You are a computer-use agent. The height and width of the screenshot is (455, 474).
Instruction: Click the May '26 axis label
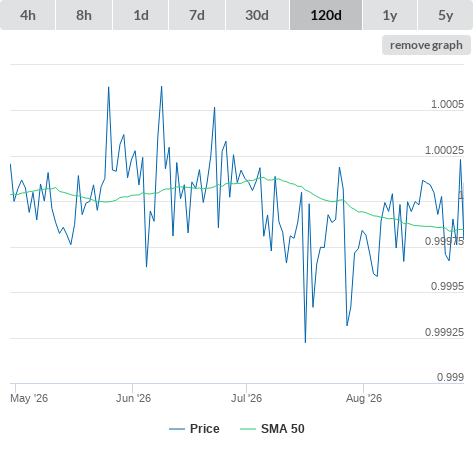(x=29, y=398)
